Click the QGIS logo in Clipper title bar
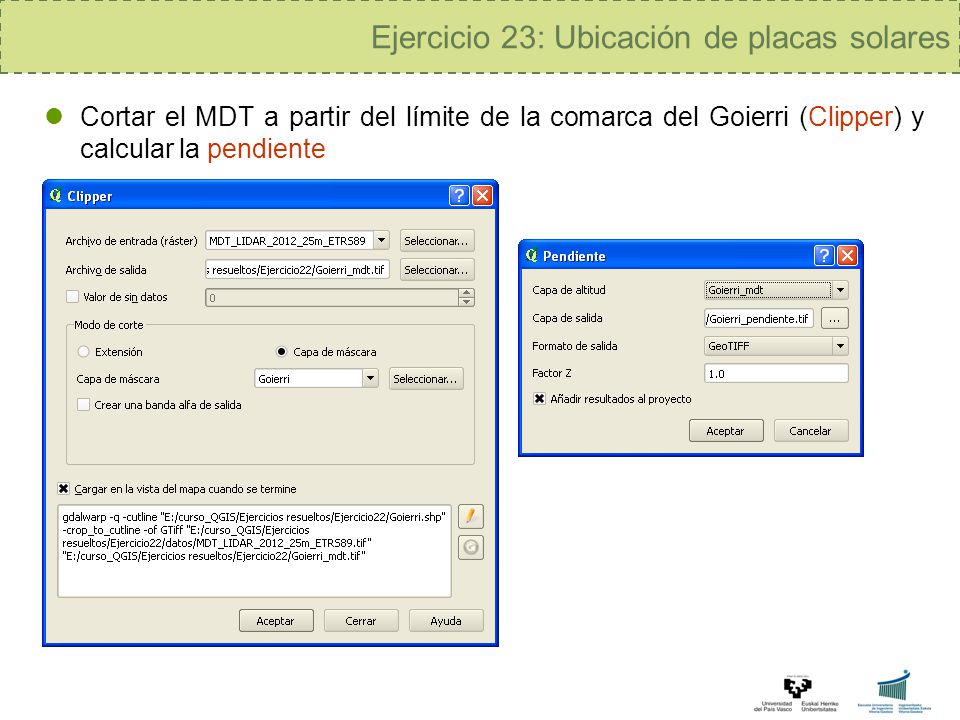 tap(56, 195)
